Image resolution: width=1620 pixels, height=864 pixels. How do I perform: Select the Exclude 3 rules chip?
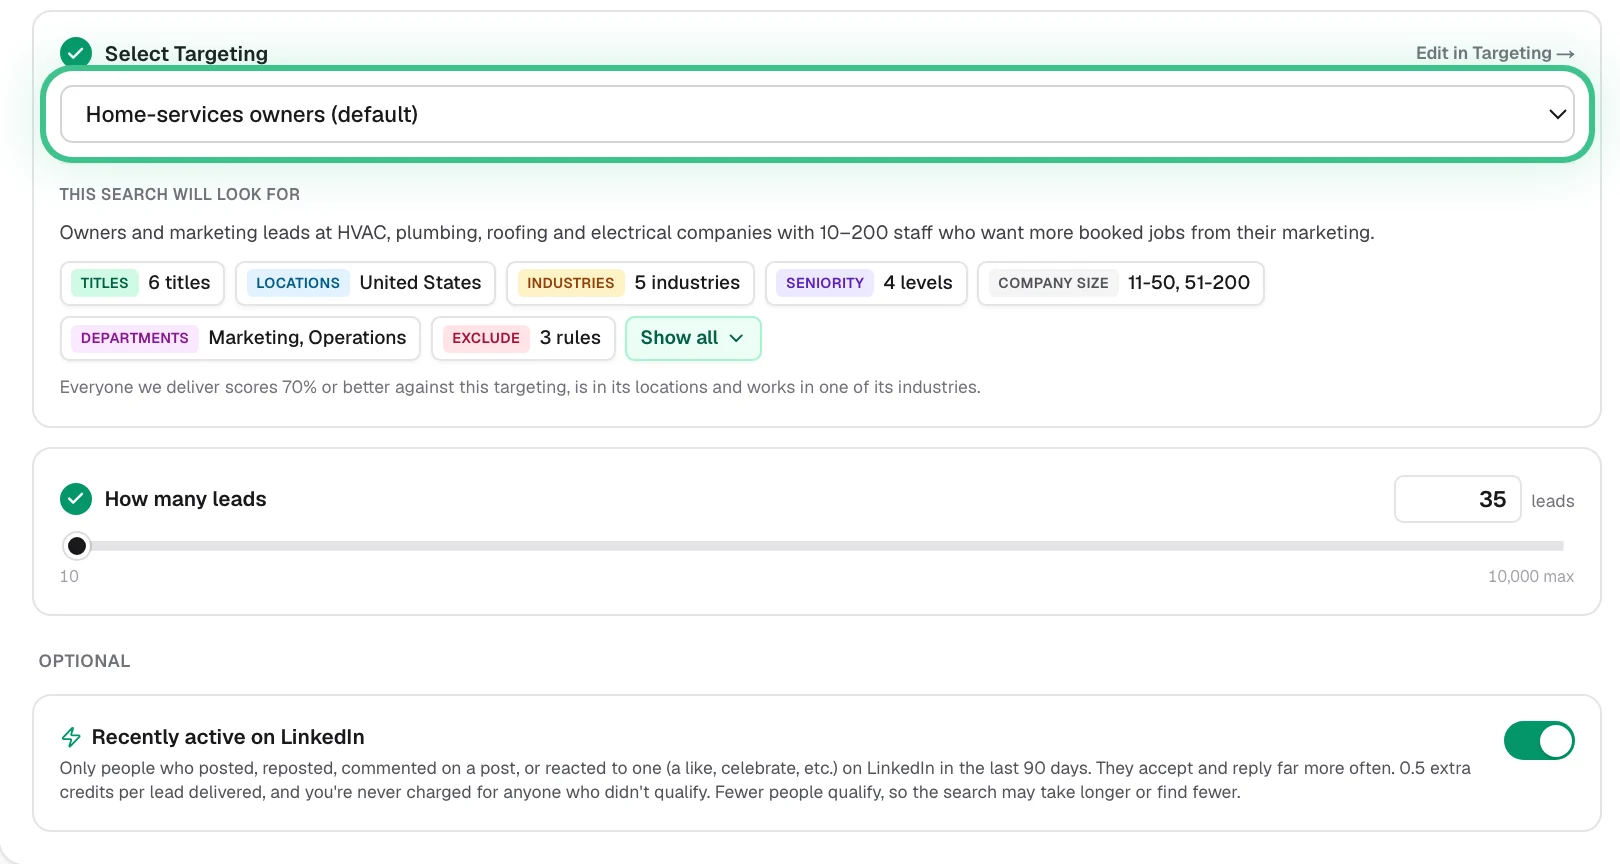point(523,338)
